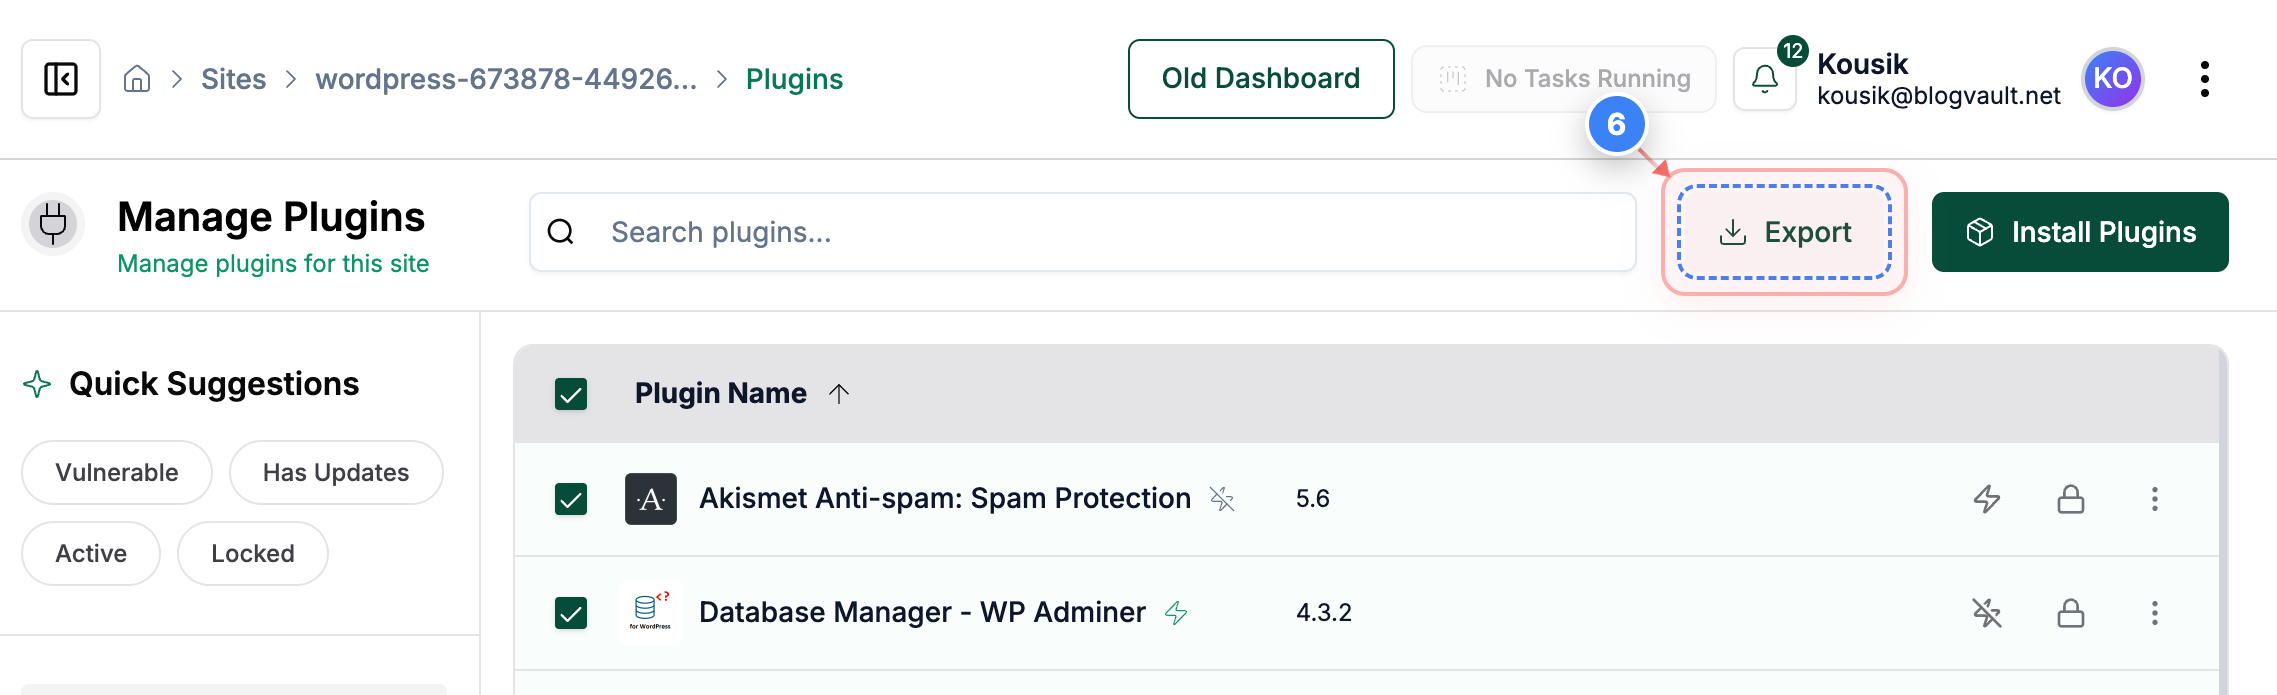This screenshot has width=2277, height=695.
Task: Open the three-dot menu in the top right corner
Action: click(x=2204, y=78)
